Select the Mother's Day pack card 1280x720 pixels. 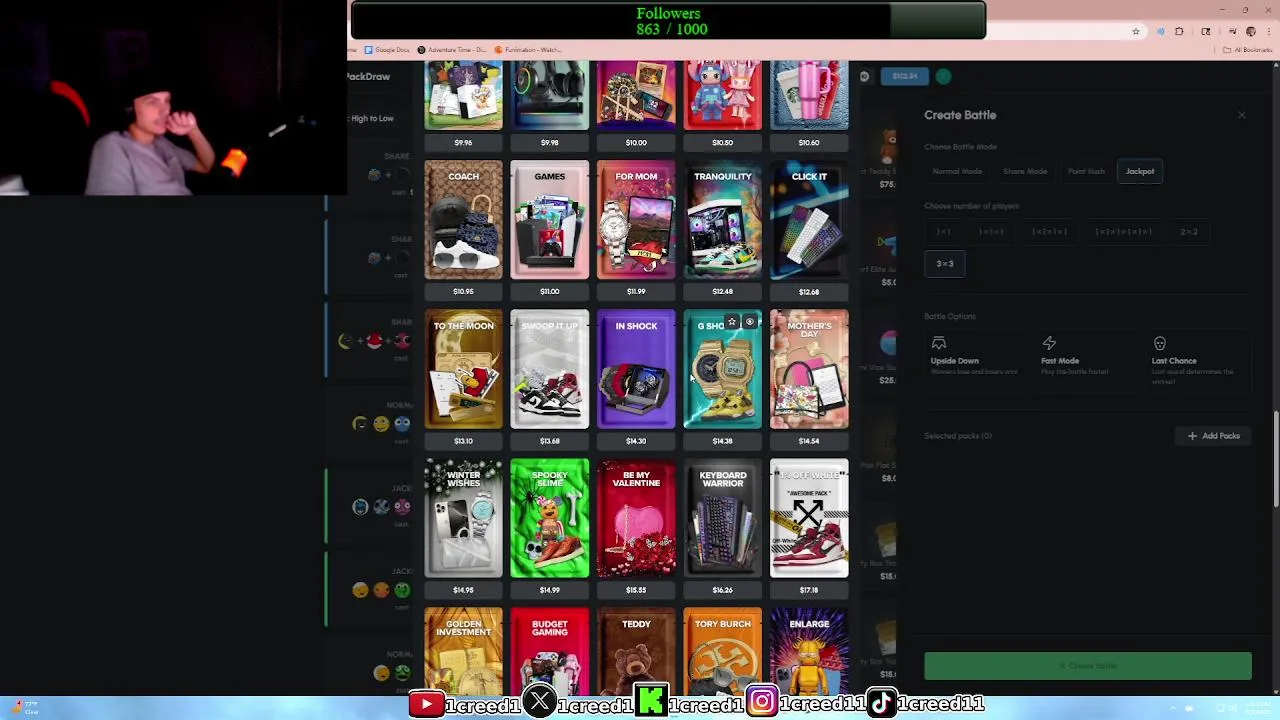tap(809, 369)
